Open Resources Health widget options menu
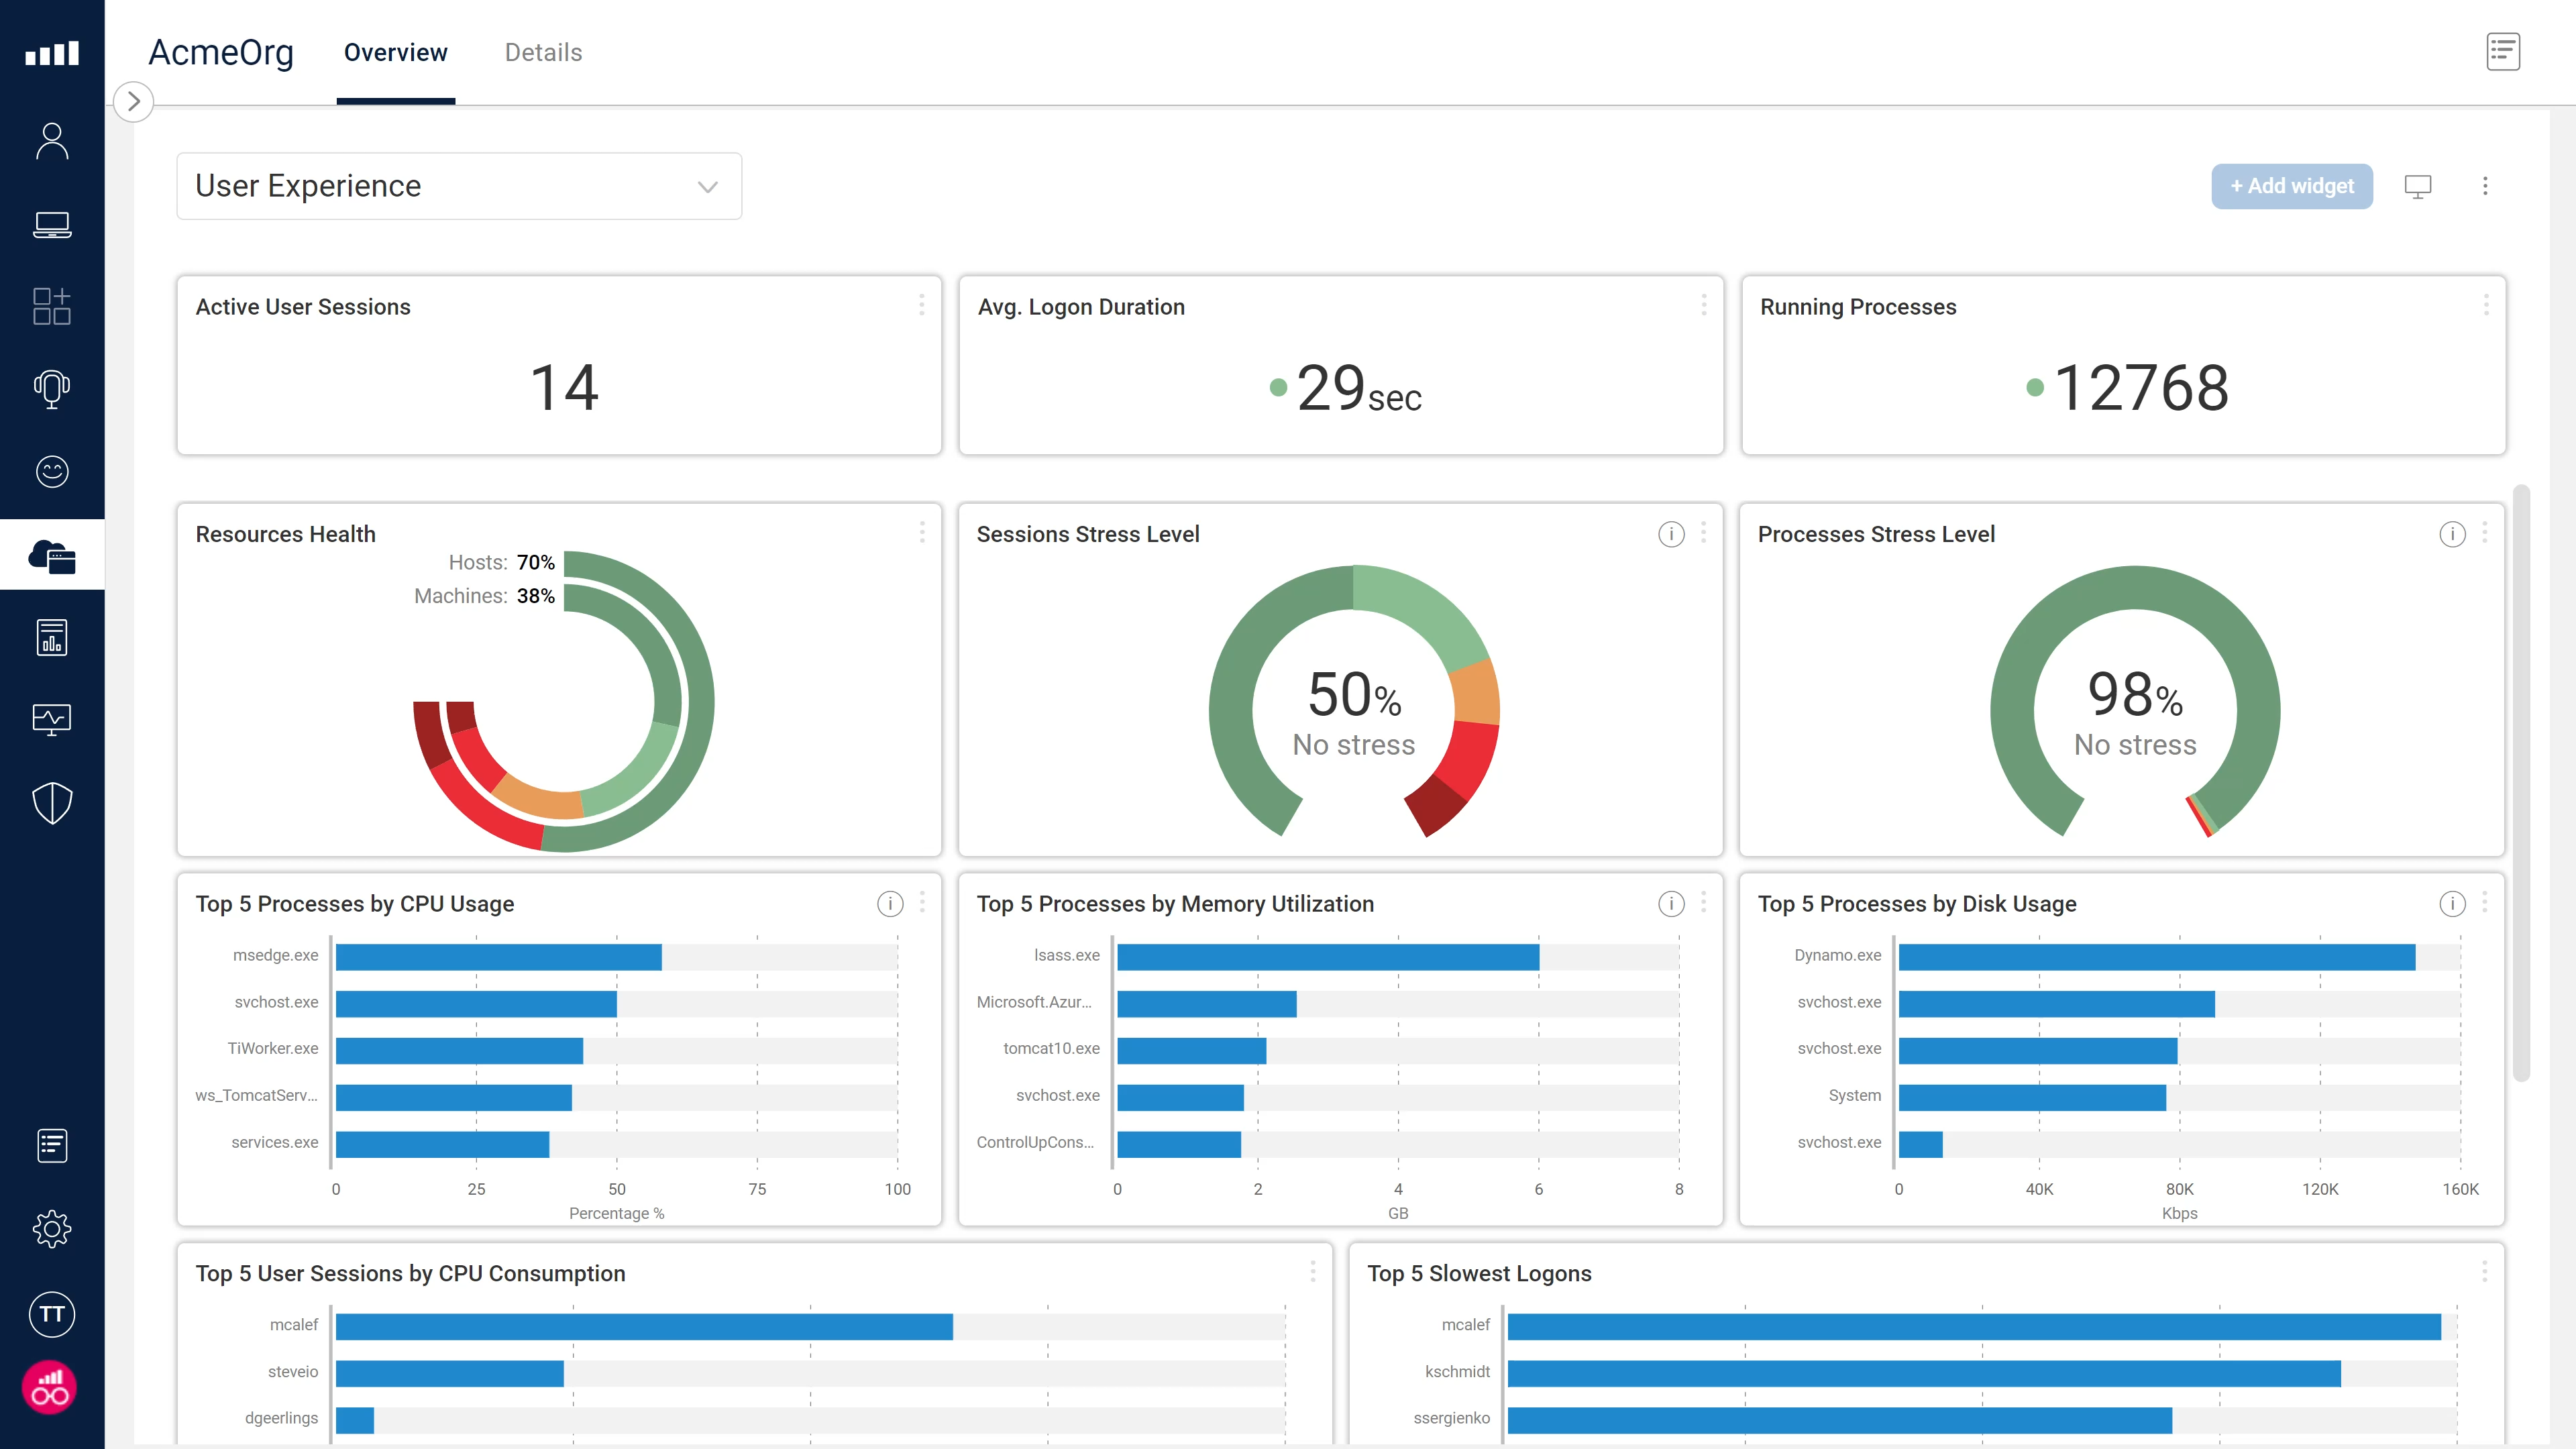The image size is (2576, 1449). [x=922, y=532]
